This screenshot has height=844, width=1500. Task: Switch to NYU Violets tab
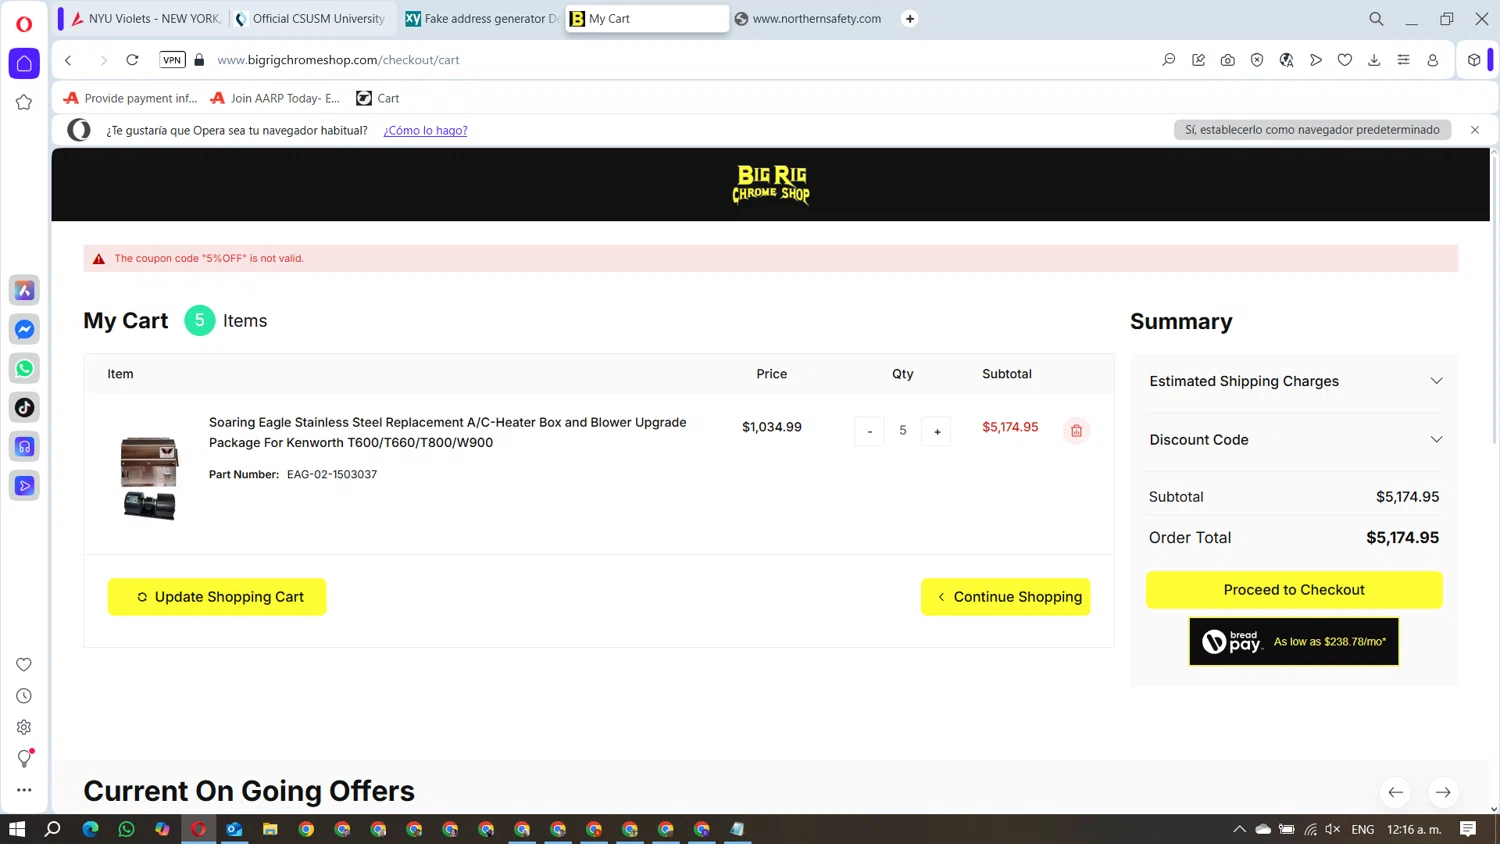coord(145,19)
